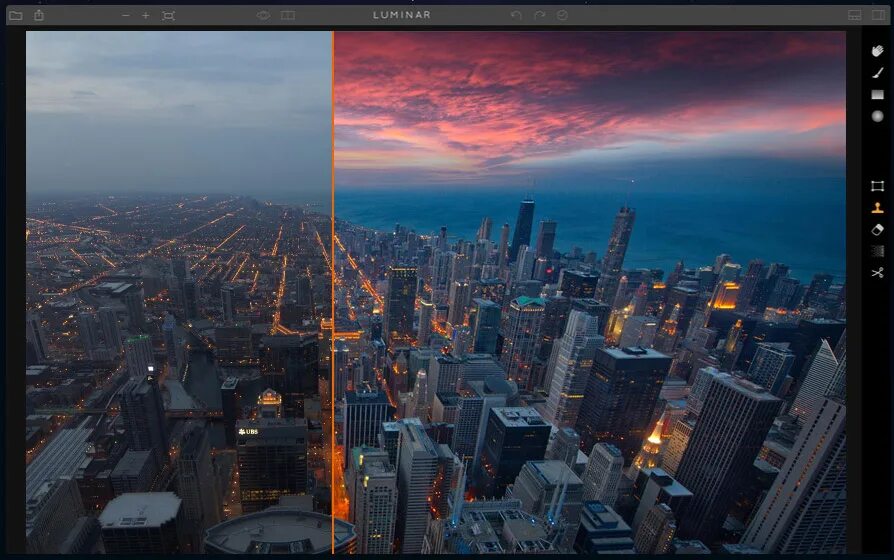Select the Gradient mask tool
This screenshot has width=894, height=560.
pos(877,95)
